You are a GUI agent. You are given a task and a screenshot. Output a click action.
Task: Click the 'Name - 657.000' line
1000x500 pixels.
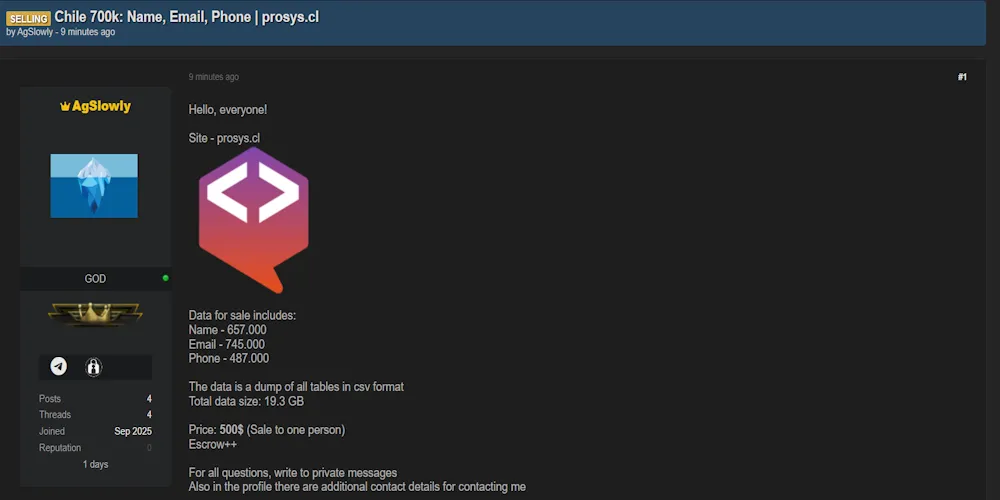(228, 330)
